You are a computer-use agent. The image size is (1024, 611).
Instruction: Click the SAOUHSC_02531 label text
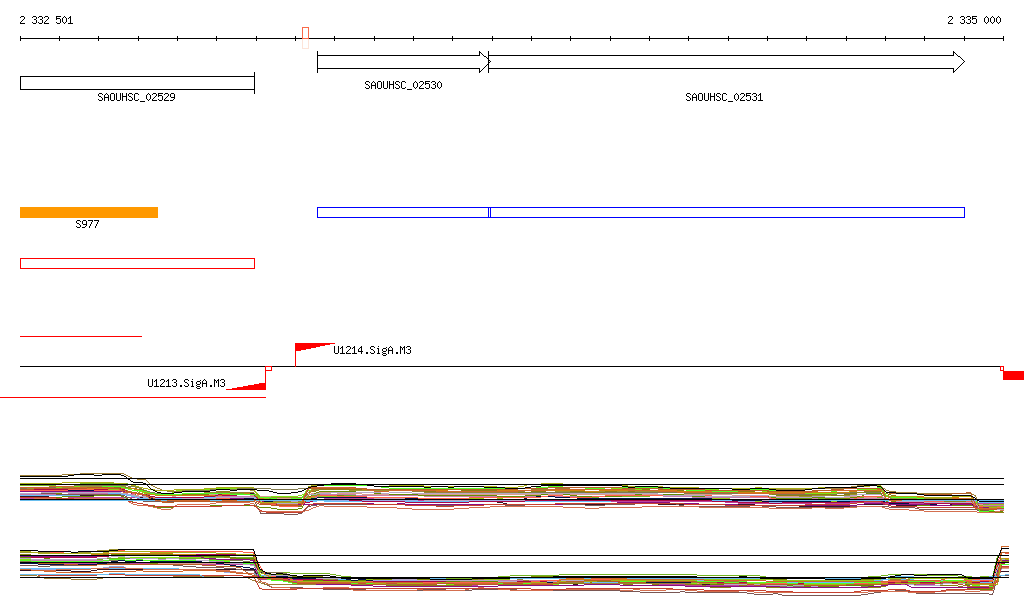pyautogui.click(x=724, y=97)
